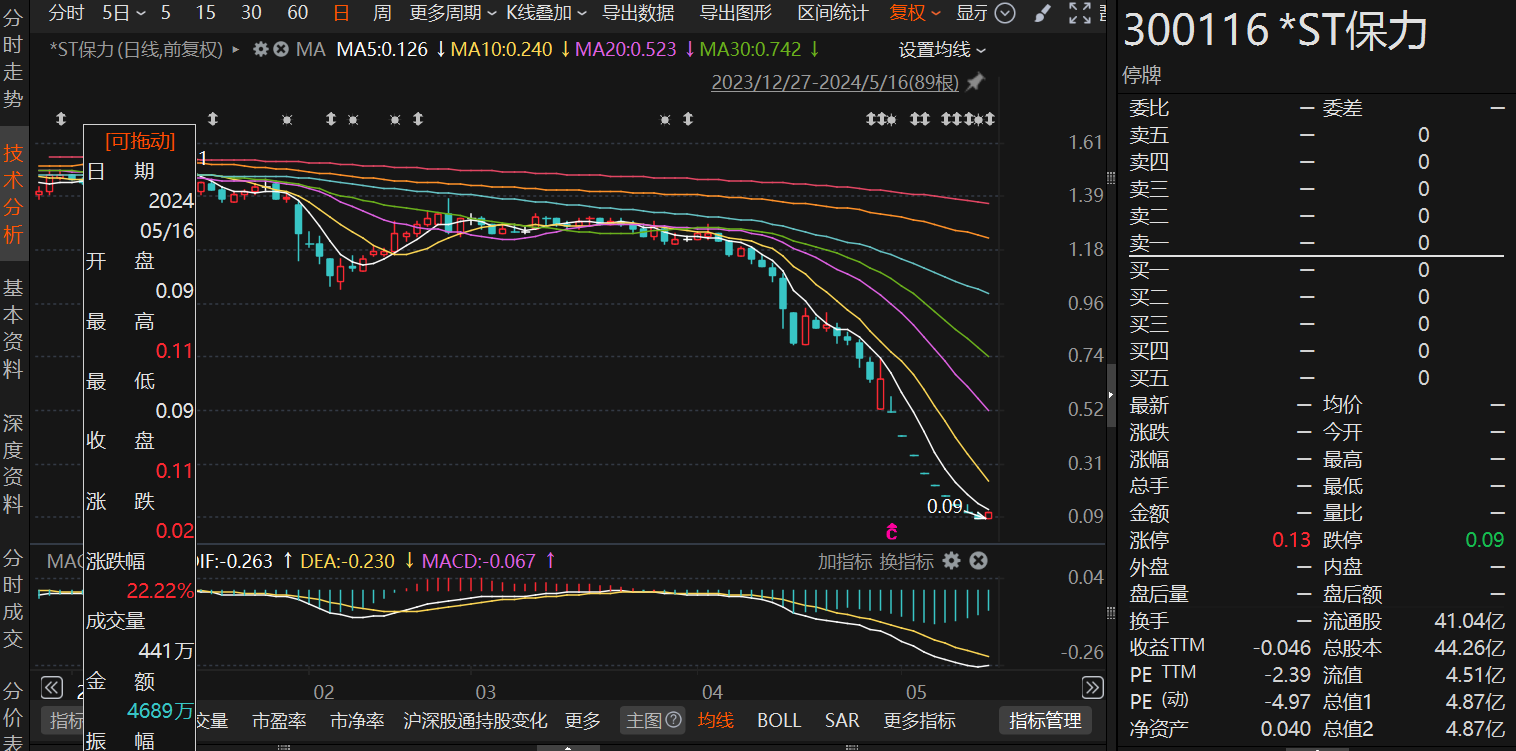Open MACD panel settings gear
The image size is (1516, 751).
pyautogui.click(x=952, y=561)
